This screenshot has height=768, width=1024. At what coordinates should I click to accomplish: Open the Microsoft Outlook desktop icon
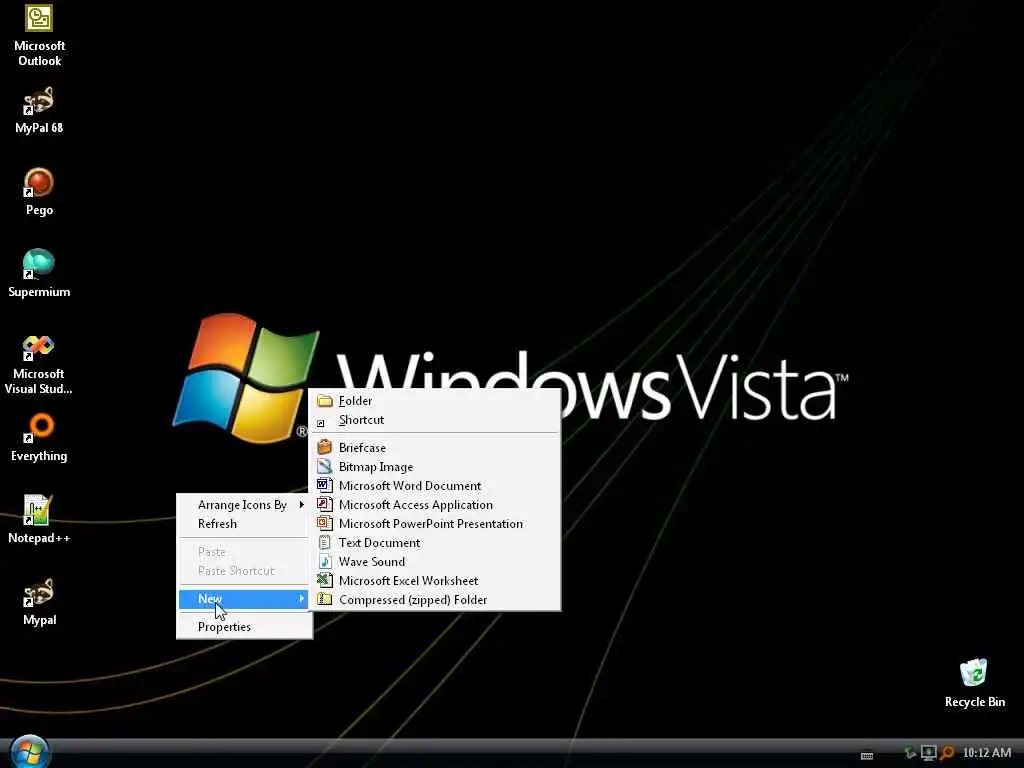coord(39,35)
